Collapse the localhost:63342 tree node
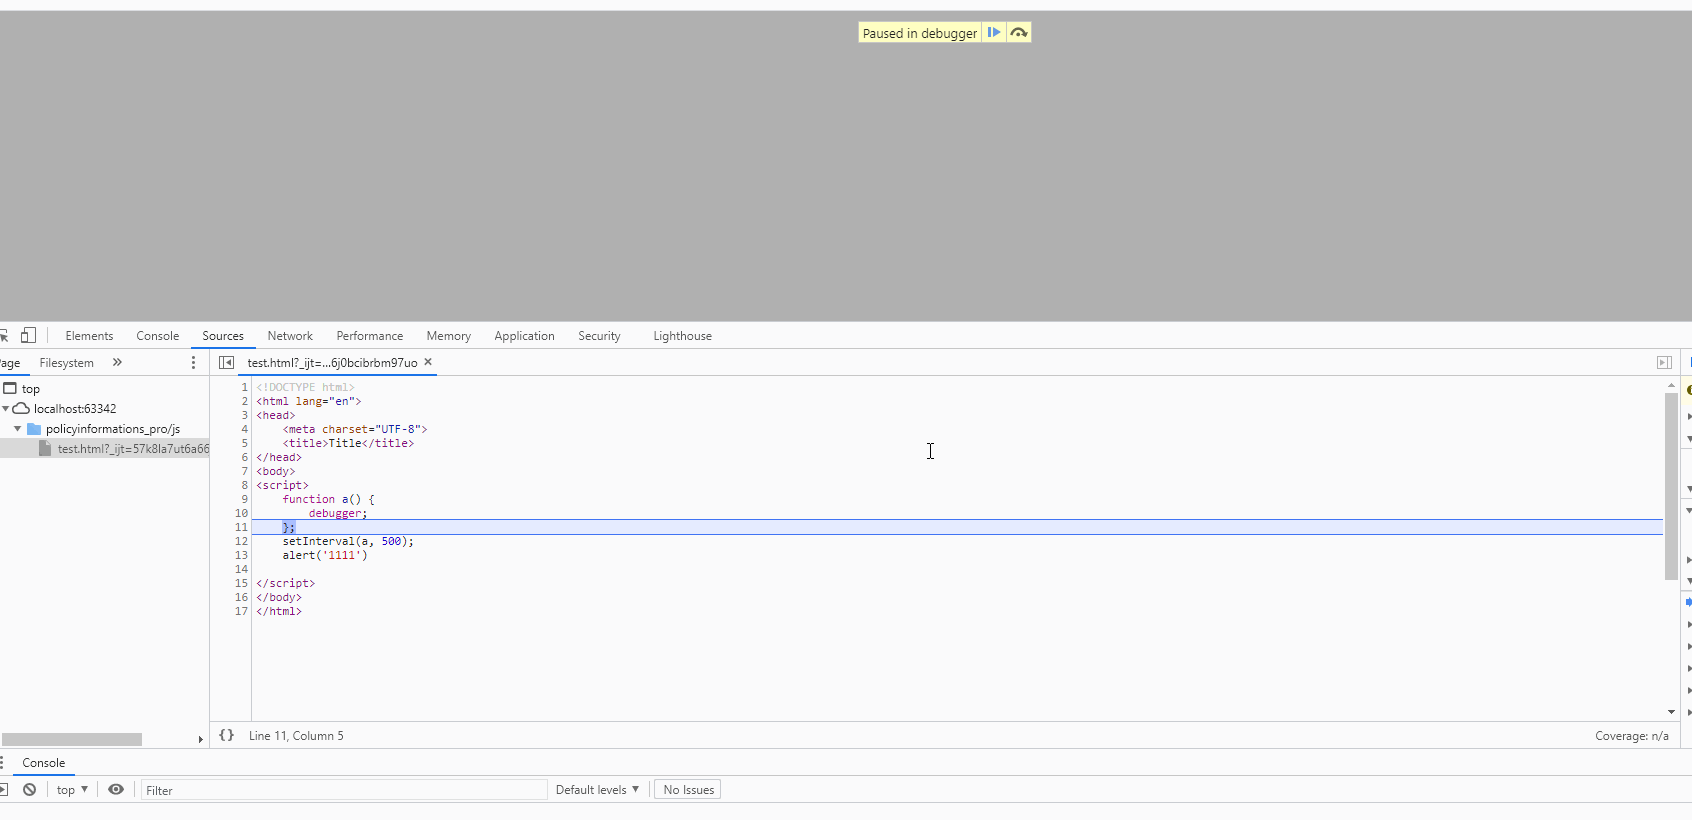The width and height of the screenshot is (1692, 820). coord(6,409)
